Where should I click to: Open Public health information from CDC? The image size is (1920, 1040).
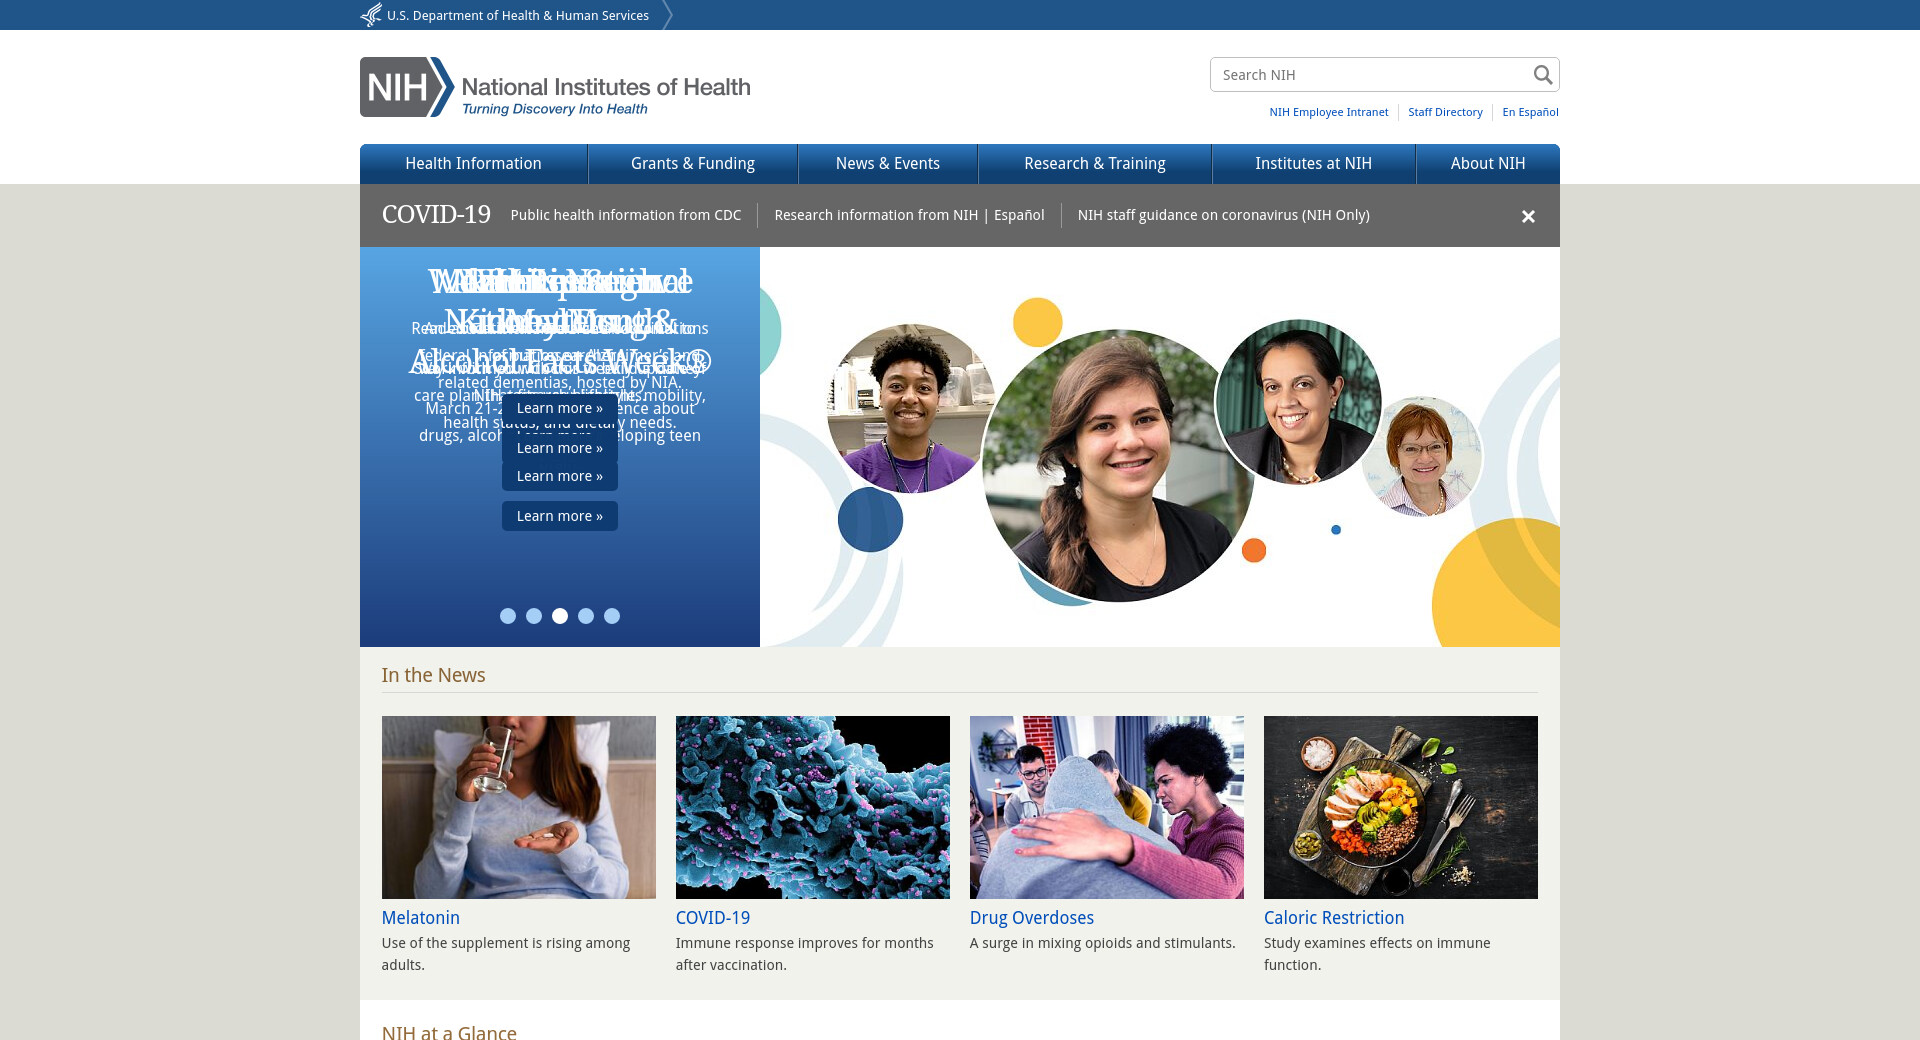pyautogui.click(x=626, y=215)
